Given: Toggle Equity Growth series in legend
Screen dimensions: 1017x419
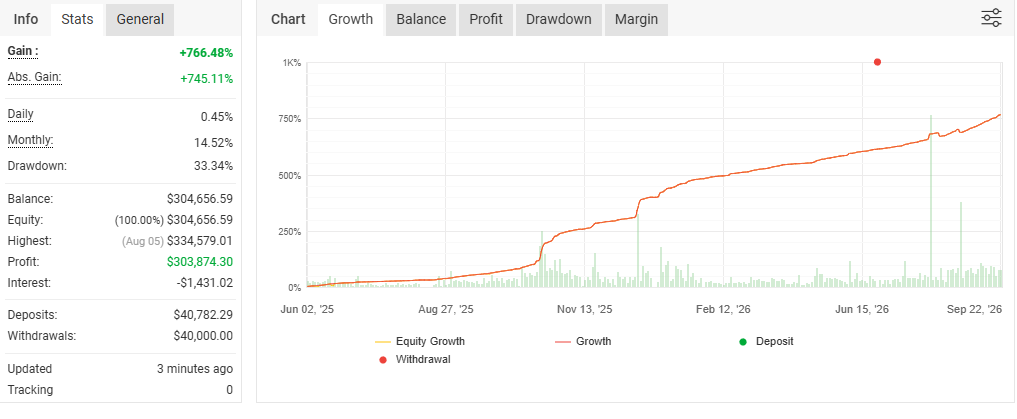Looking at the screenshot, I should (420, 341).
